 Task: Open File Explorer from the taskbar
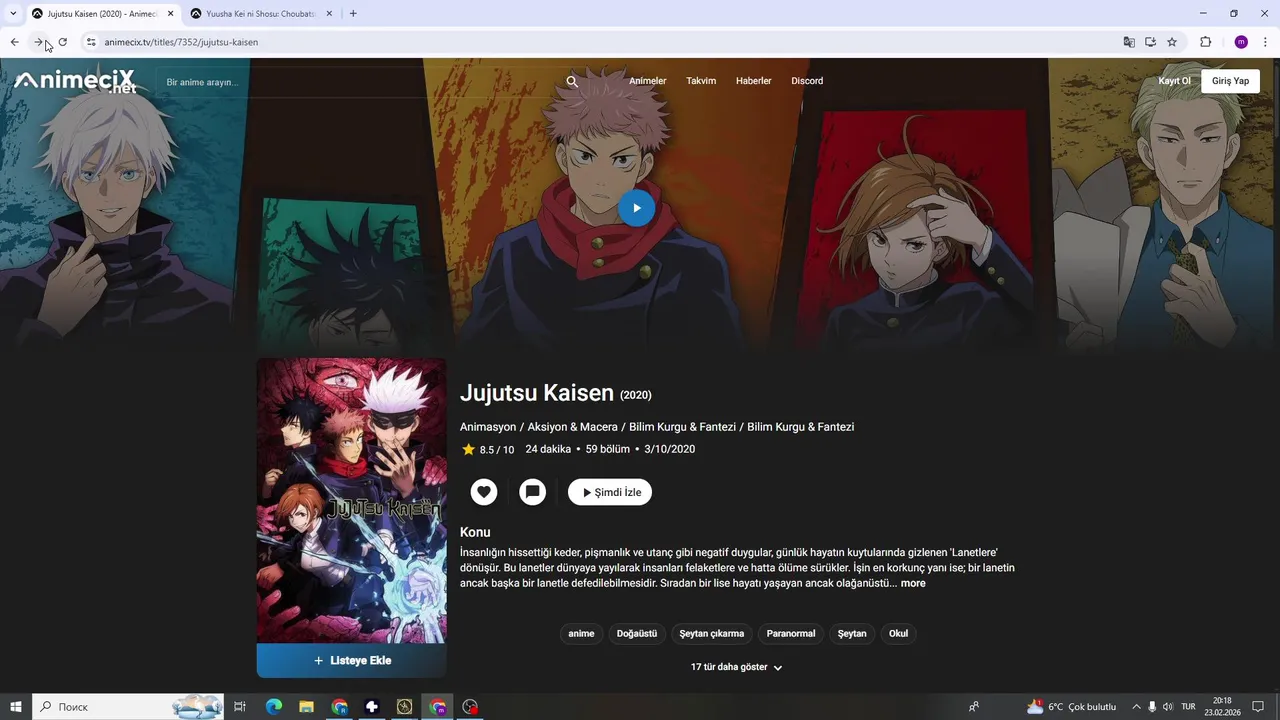pyautogui.click(x=307, y=707)
